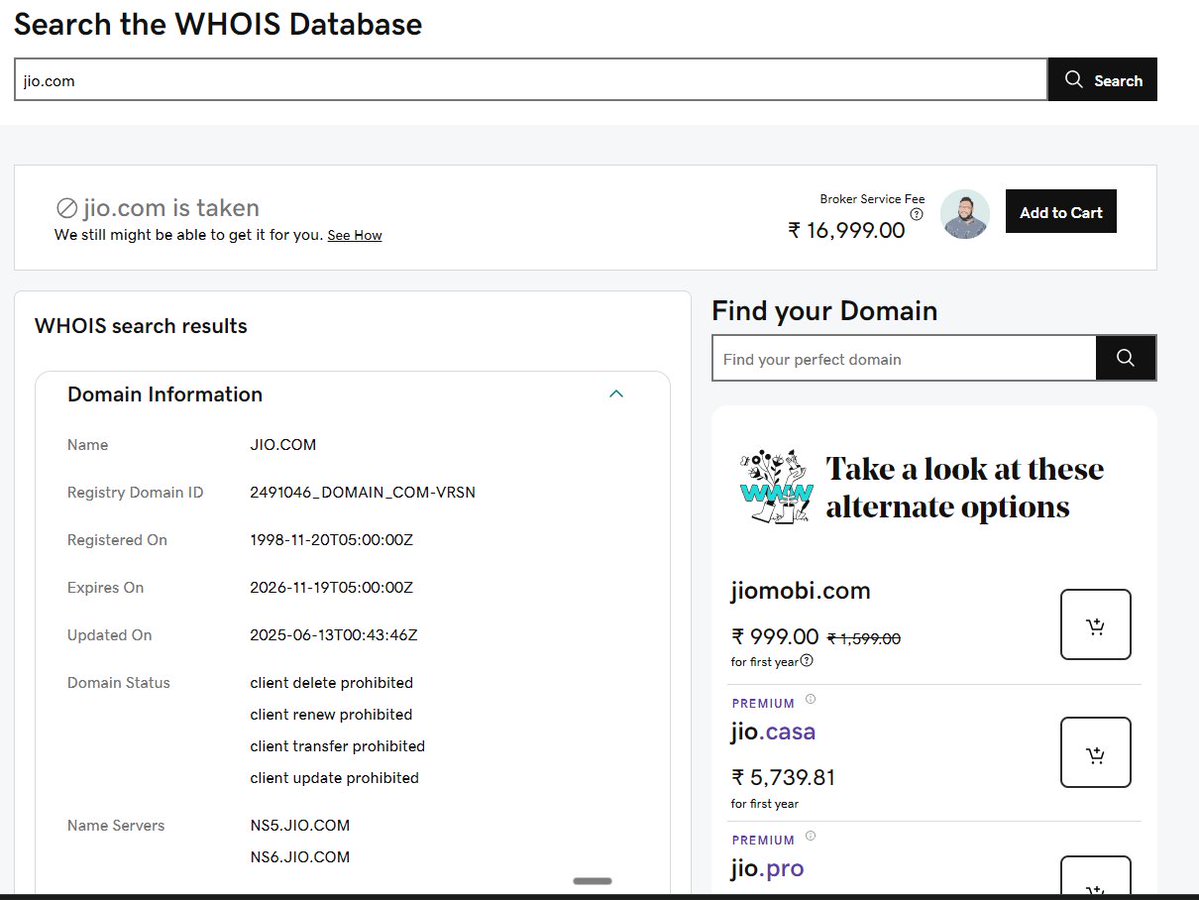
Task: Add jio.casa to cart
Action: (1095, 752)
